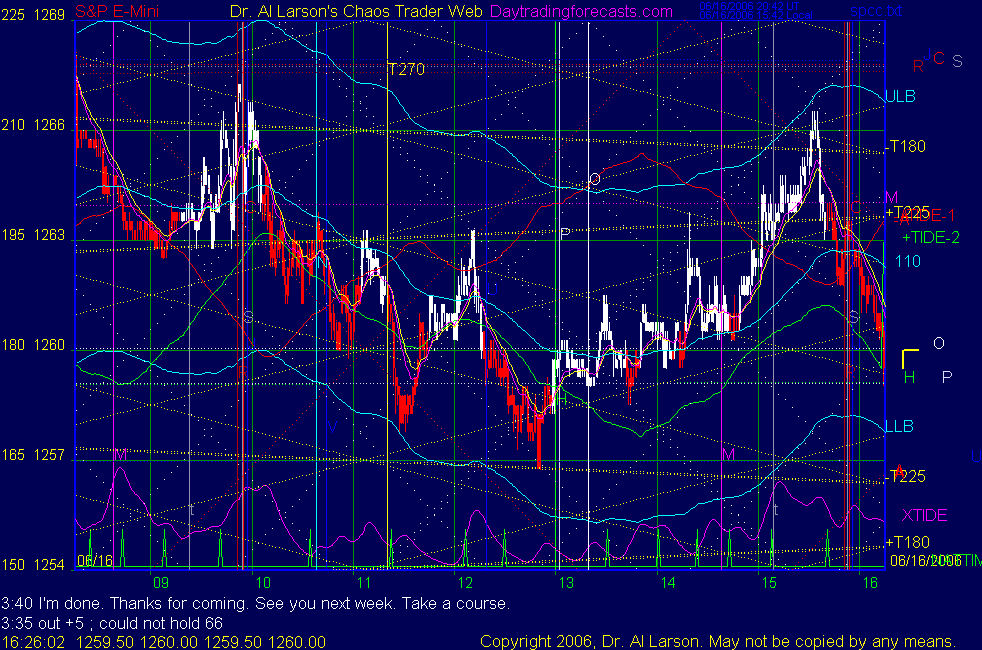Select the "150 1254" price axis label
Viewport: 982px width, 650px height.
coord(33,565)
